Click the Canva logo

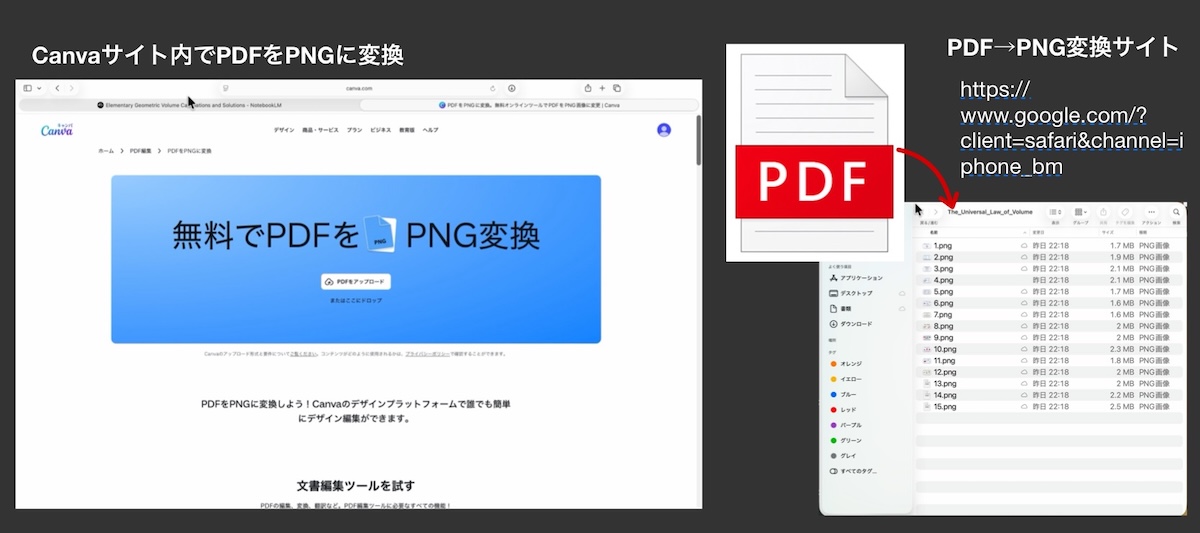[55, 130]
